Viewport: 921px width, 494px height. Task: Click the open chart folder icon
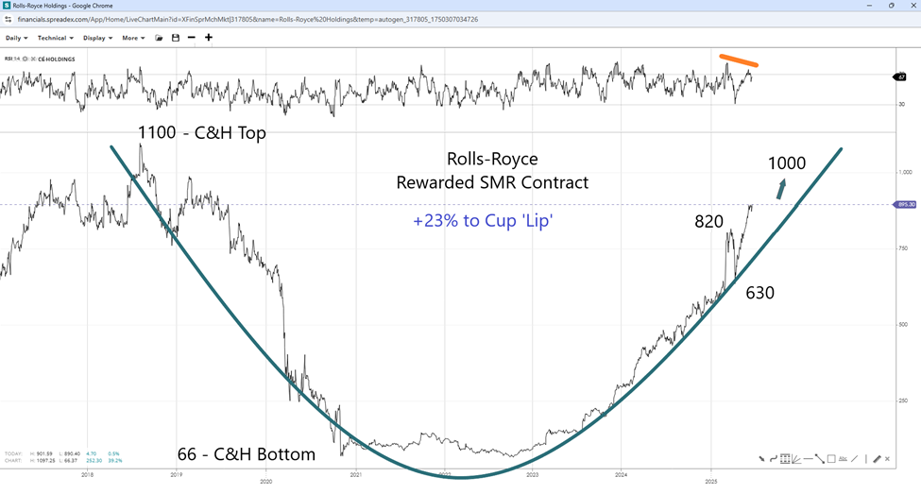pos(159,38)
